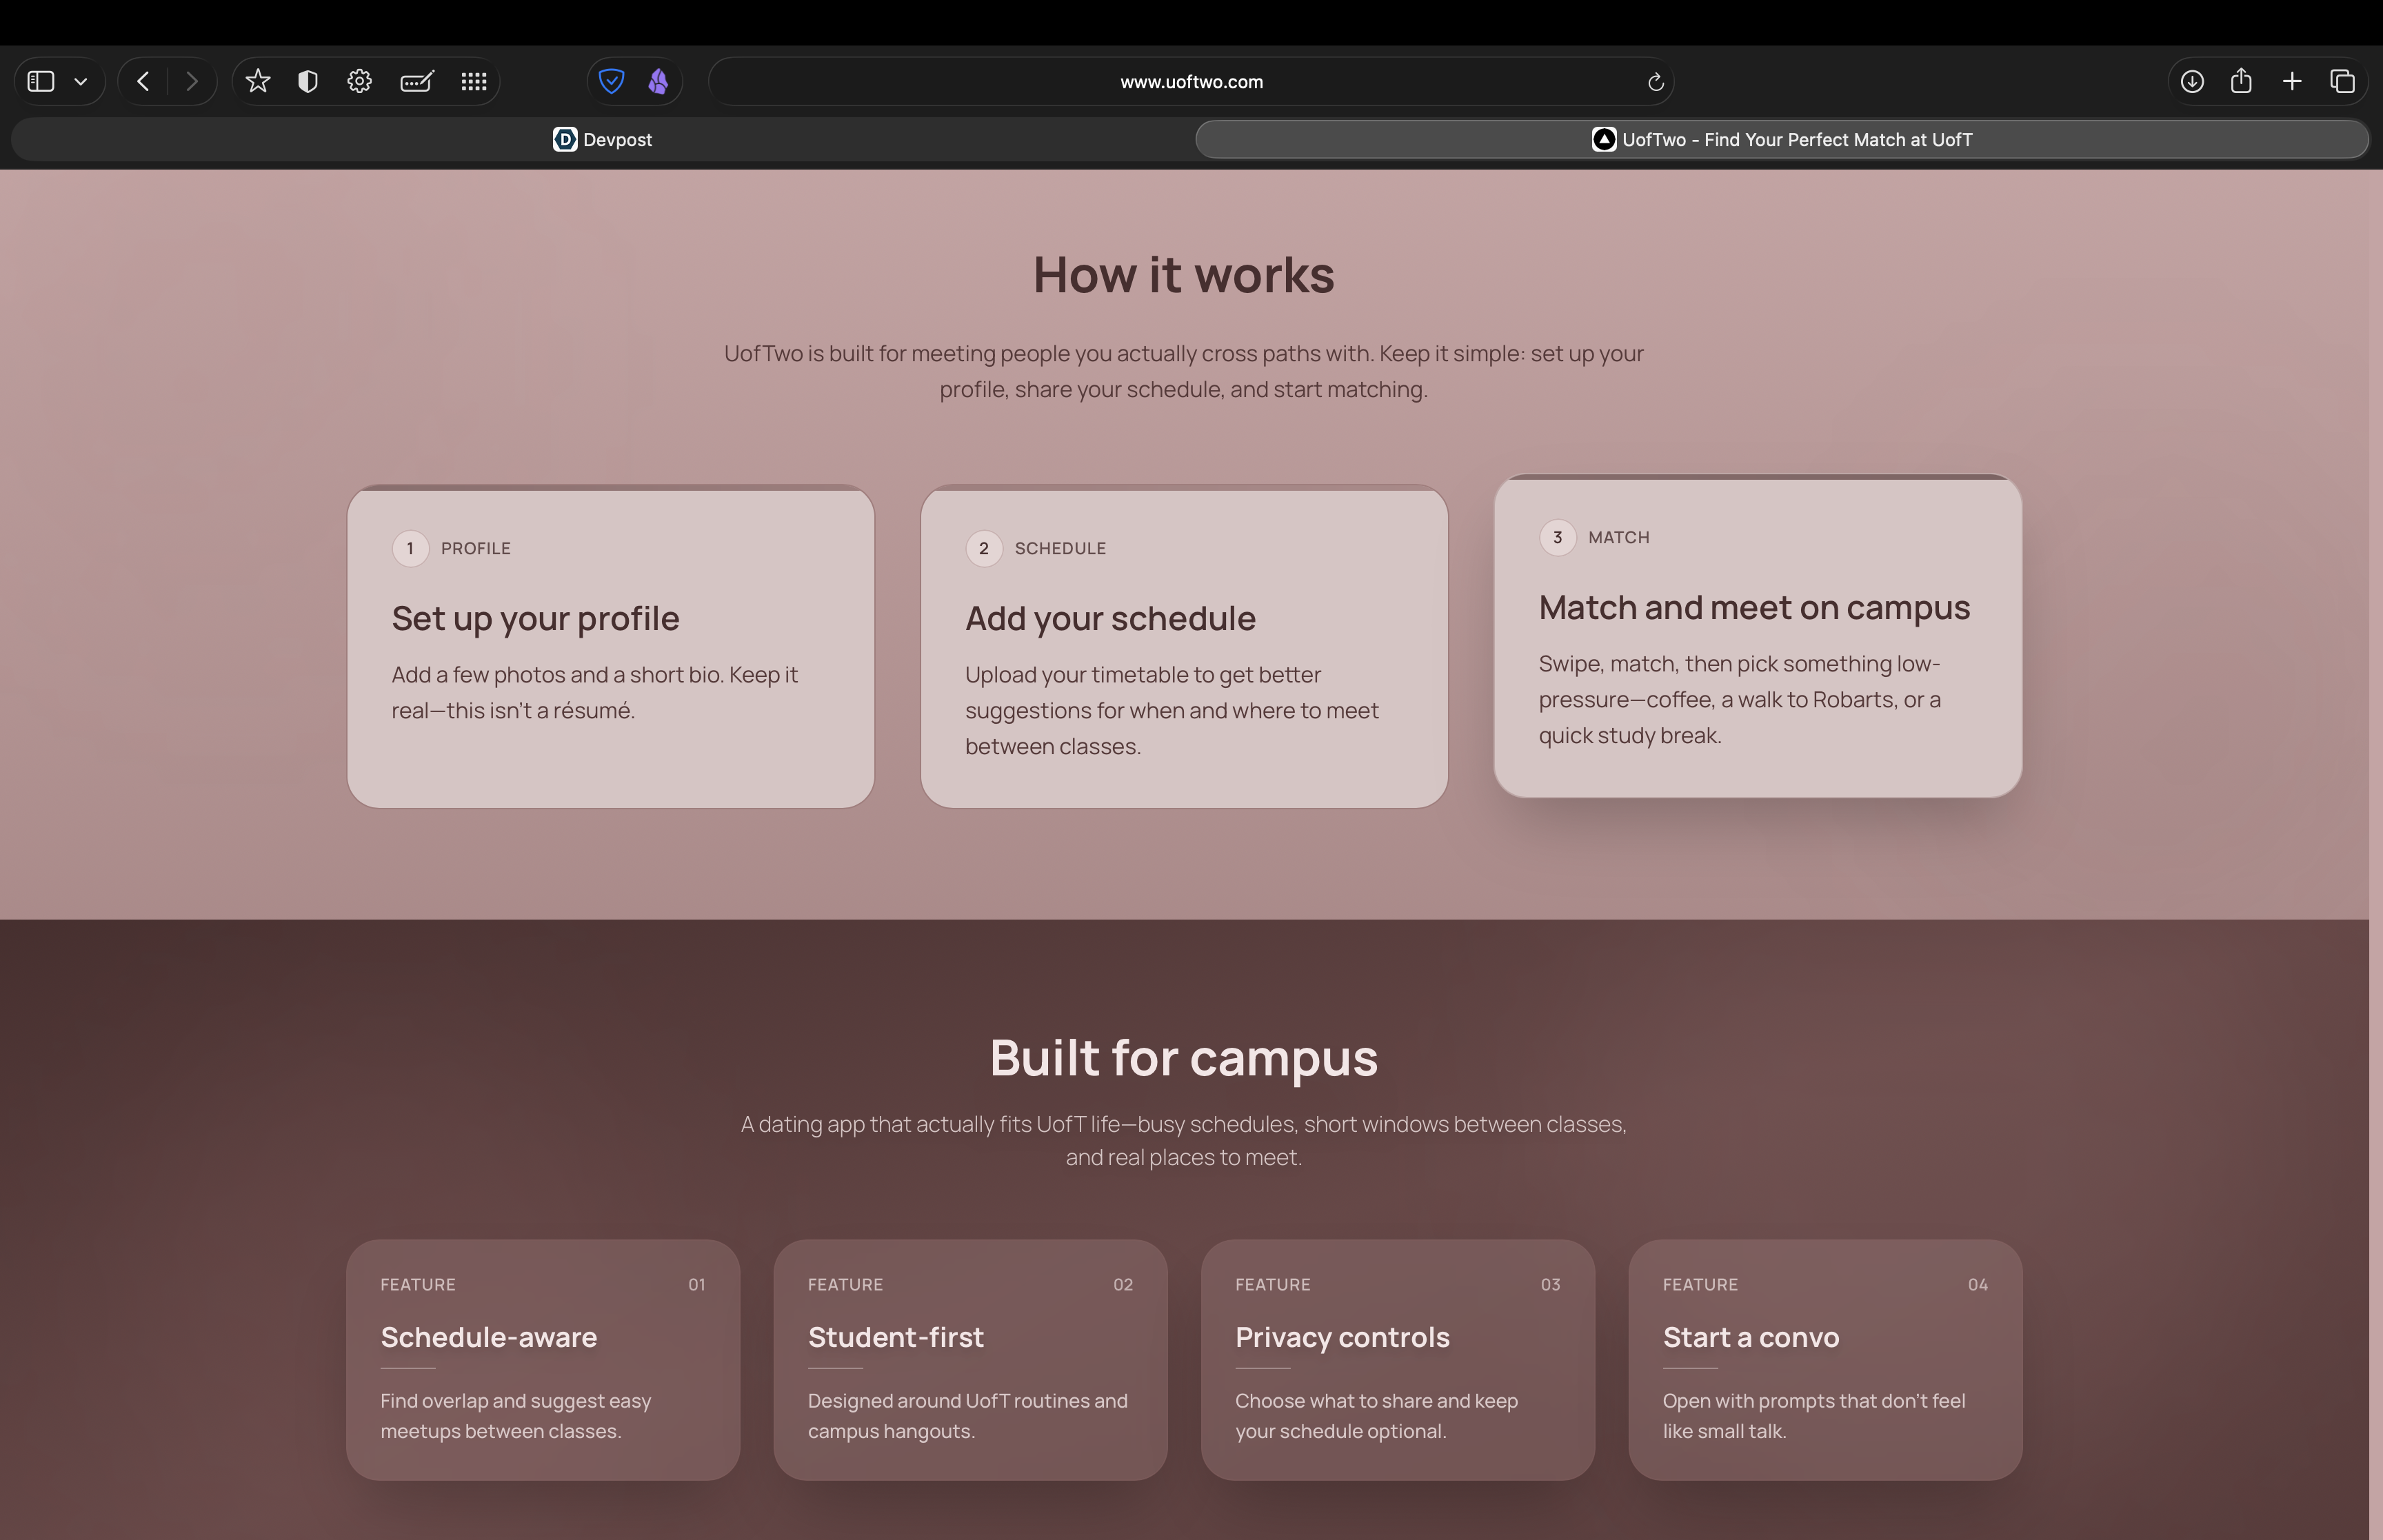The image size is (2383, 1540).
Task: Select the UofTwo browser tab
Action: [x=1781, y=140]
